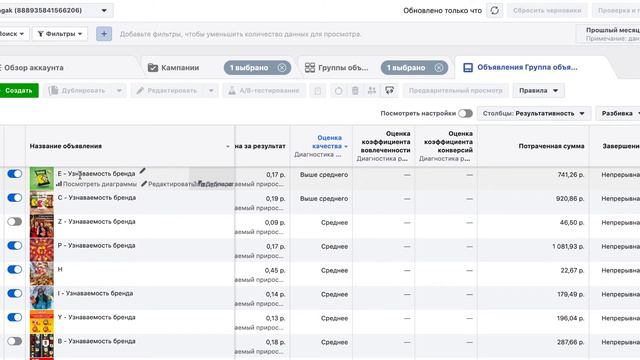This screenshot has height=360, width=640.
Task: Enable ad 'B - Узнаваемость бренда'
Action: click(x=15, y=341)
